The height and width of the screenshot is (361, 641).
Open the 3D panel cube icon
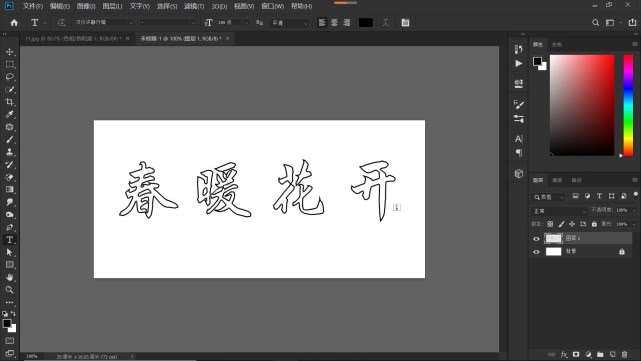point(519,174)
